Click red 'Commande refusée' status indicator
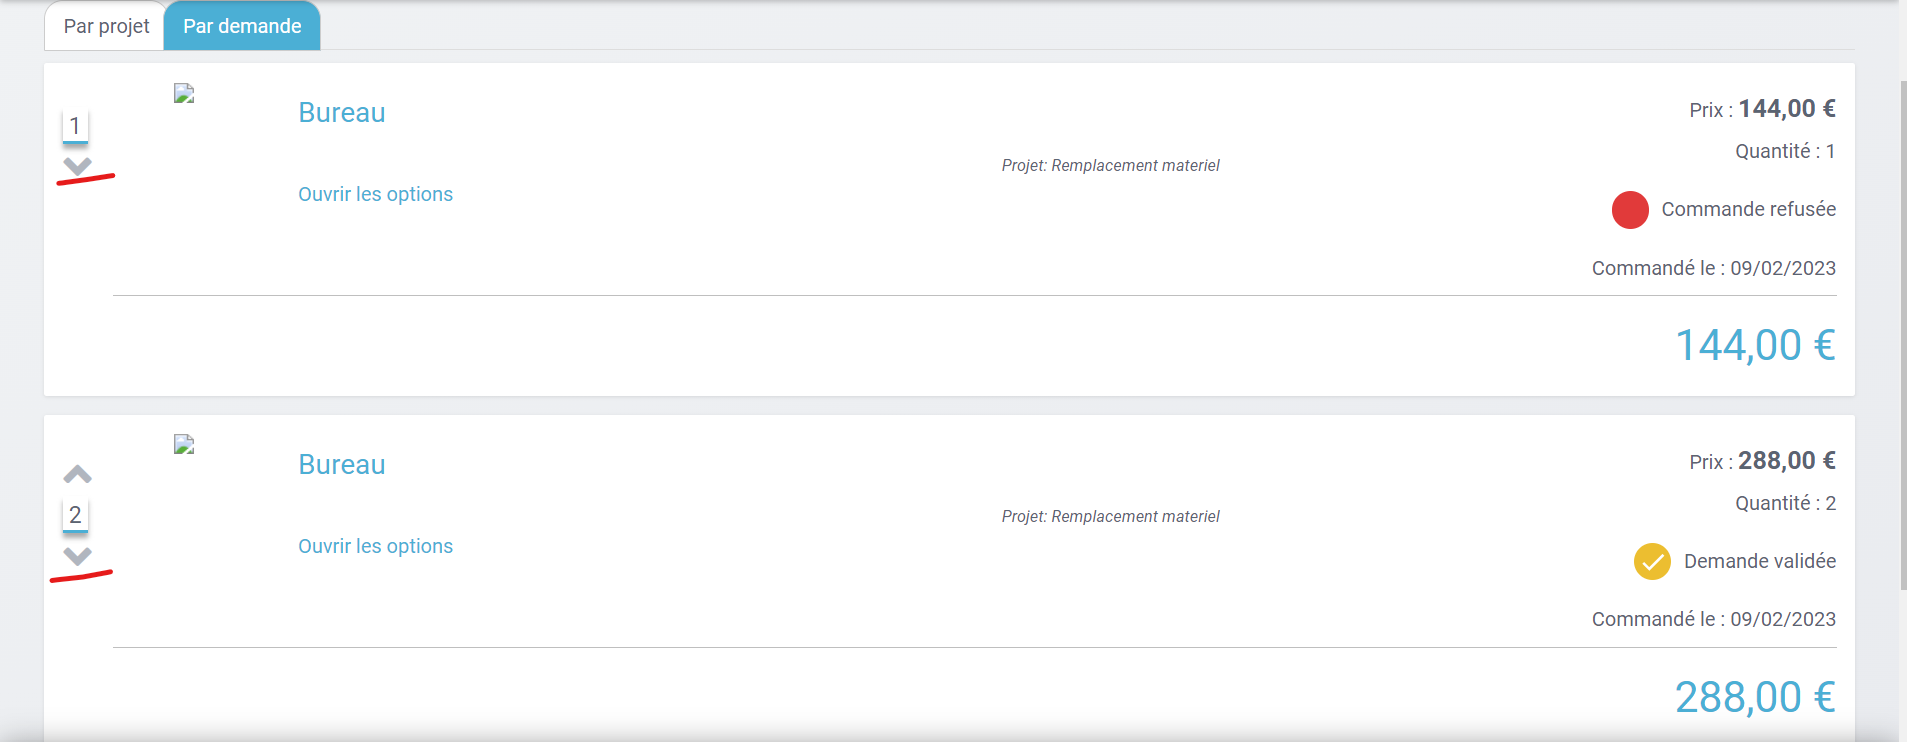The height and width of the screenshot is (742, 1907). [x=1629, y=210]
